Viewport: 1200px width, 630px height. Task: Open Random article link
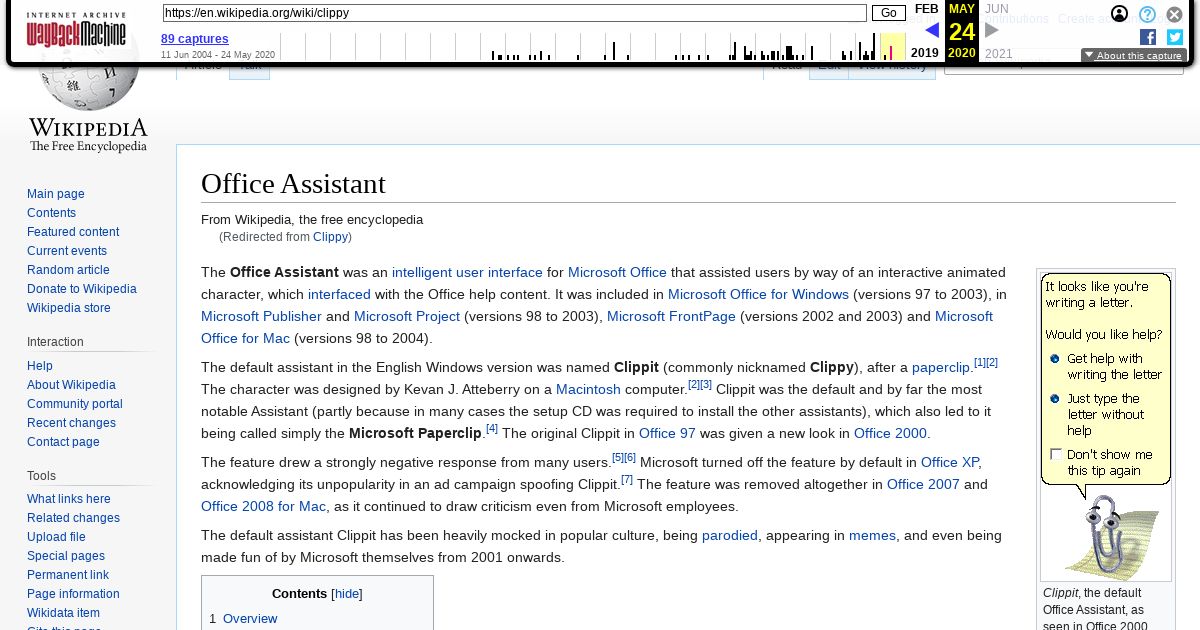68,270
